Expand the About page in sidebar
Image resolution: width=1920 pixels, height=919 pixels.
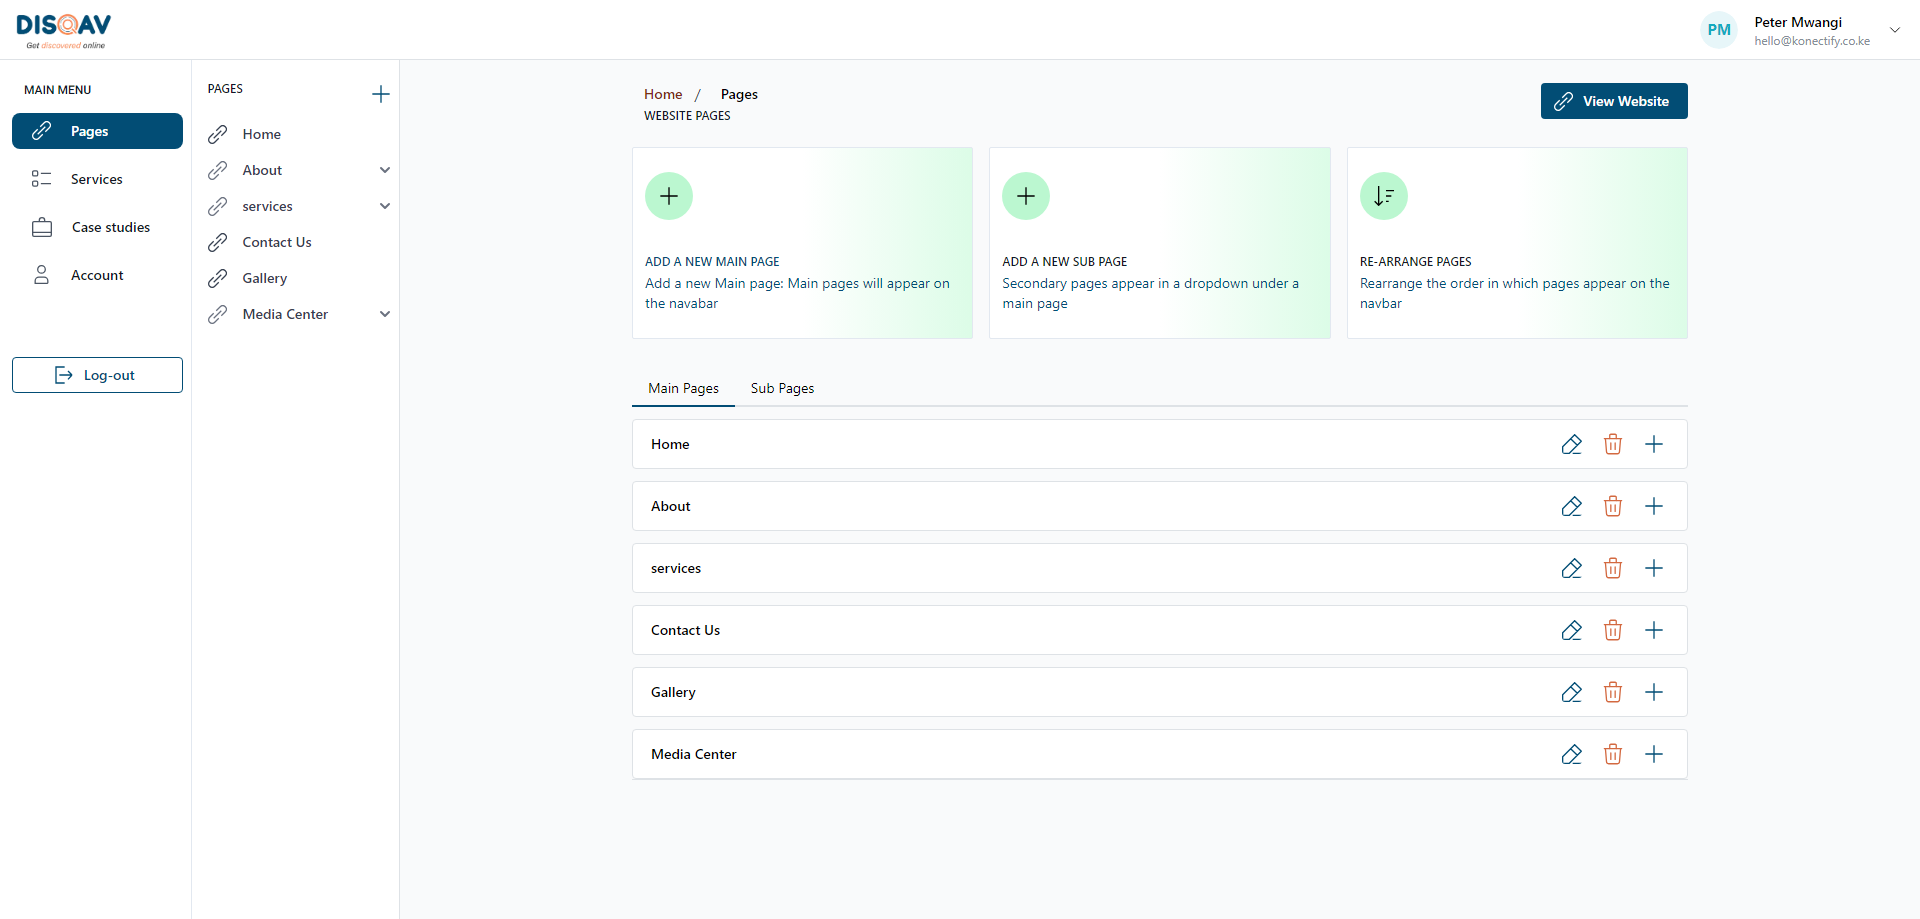(385, 170)
